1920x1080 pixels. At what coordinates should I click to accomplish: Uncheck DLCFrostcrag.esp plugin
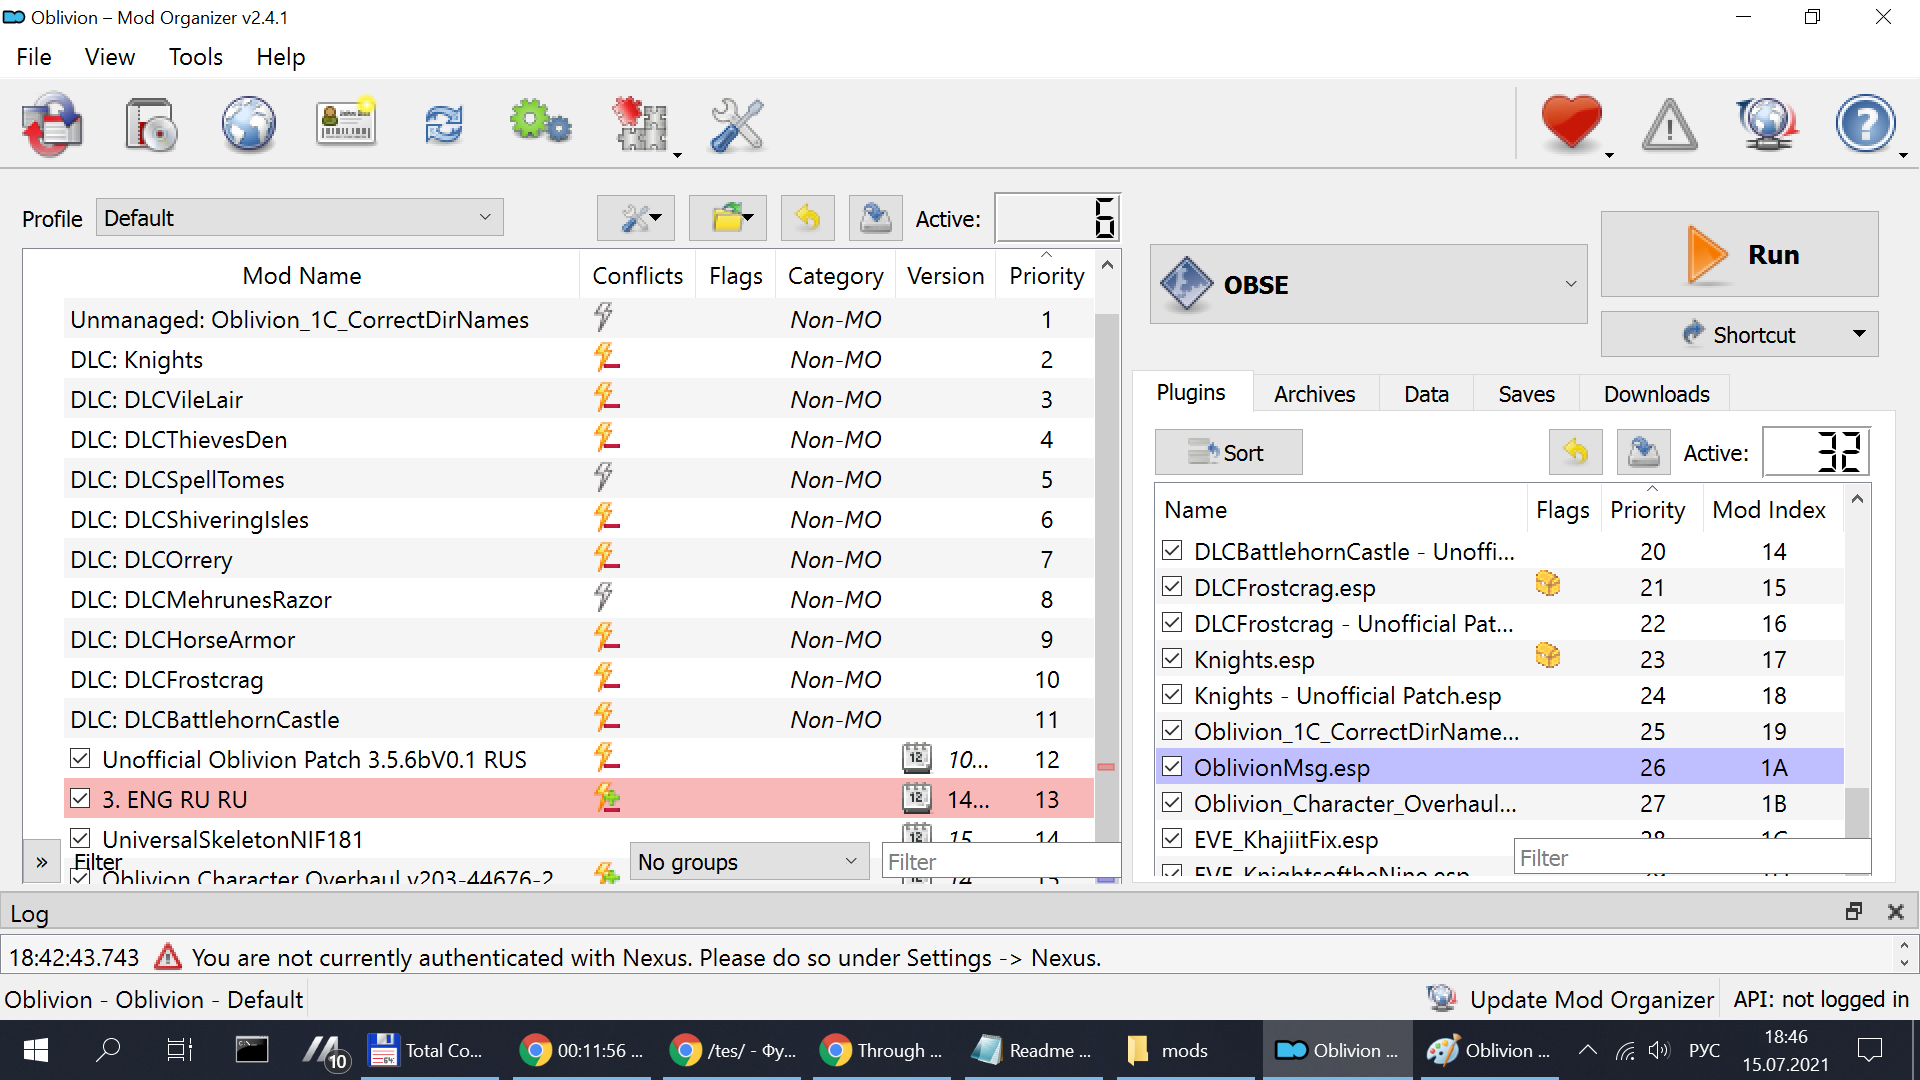tap(1173, 587)
